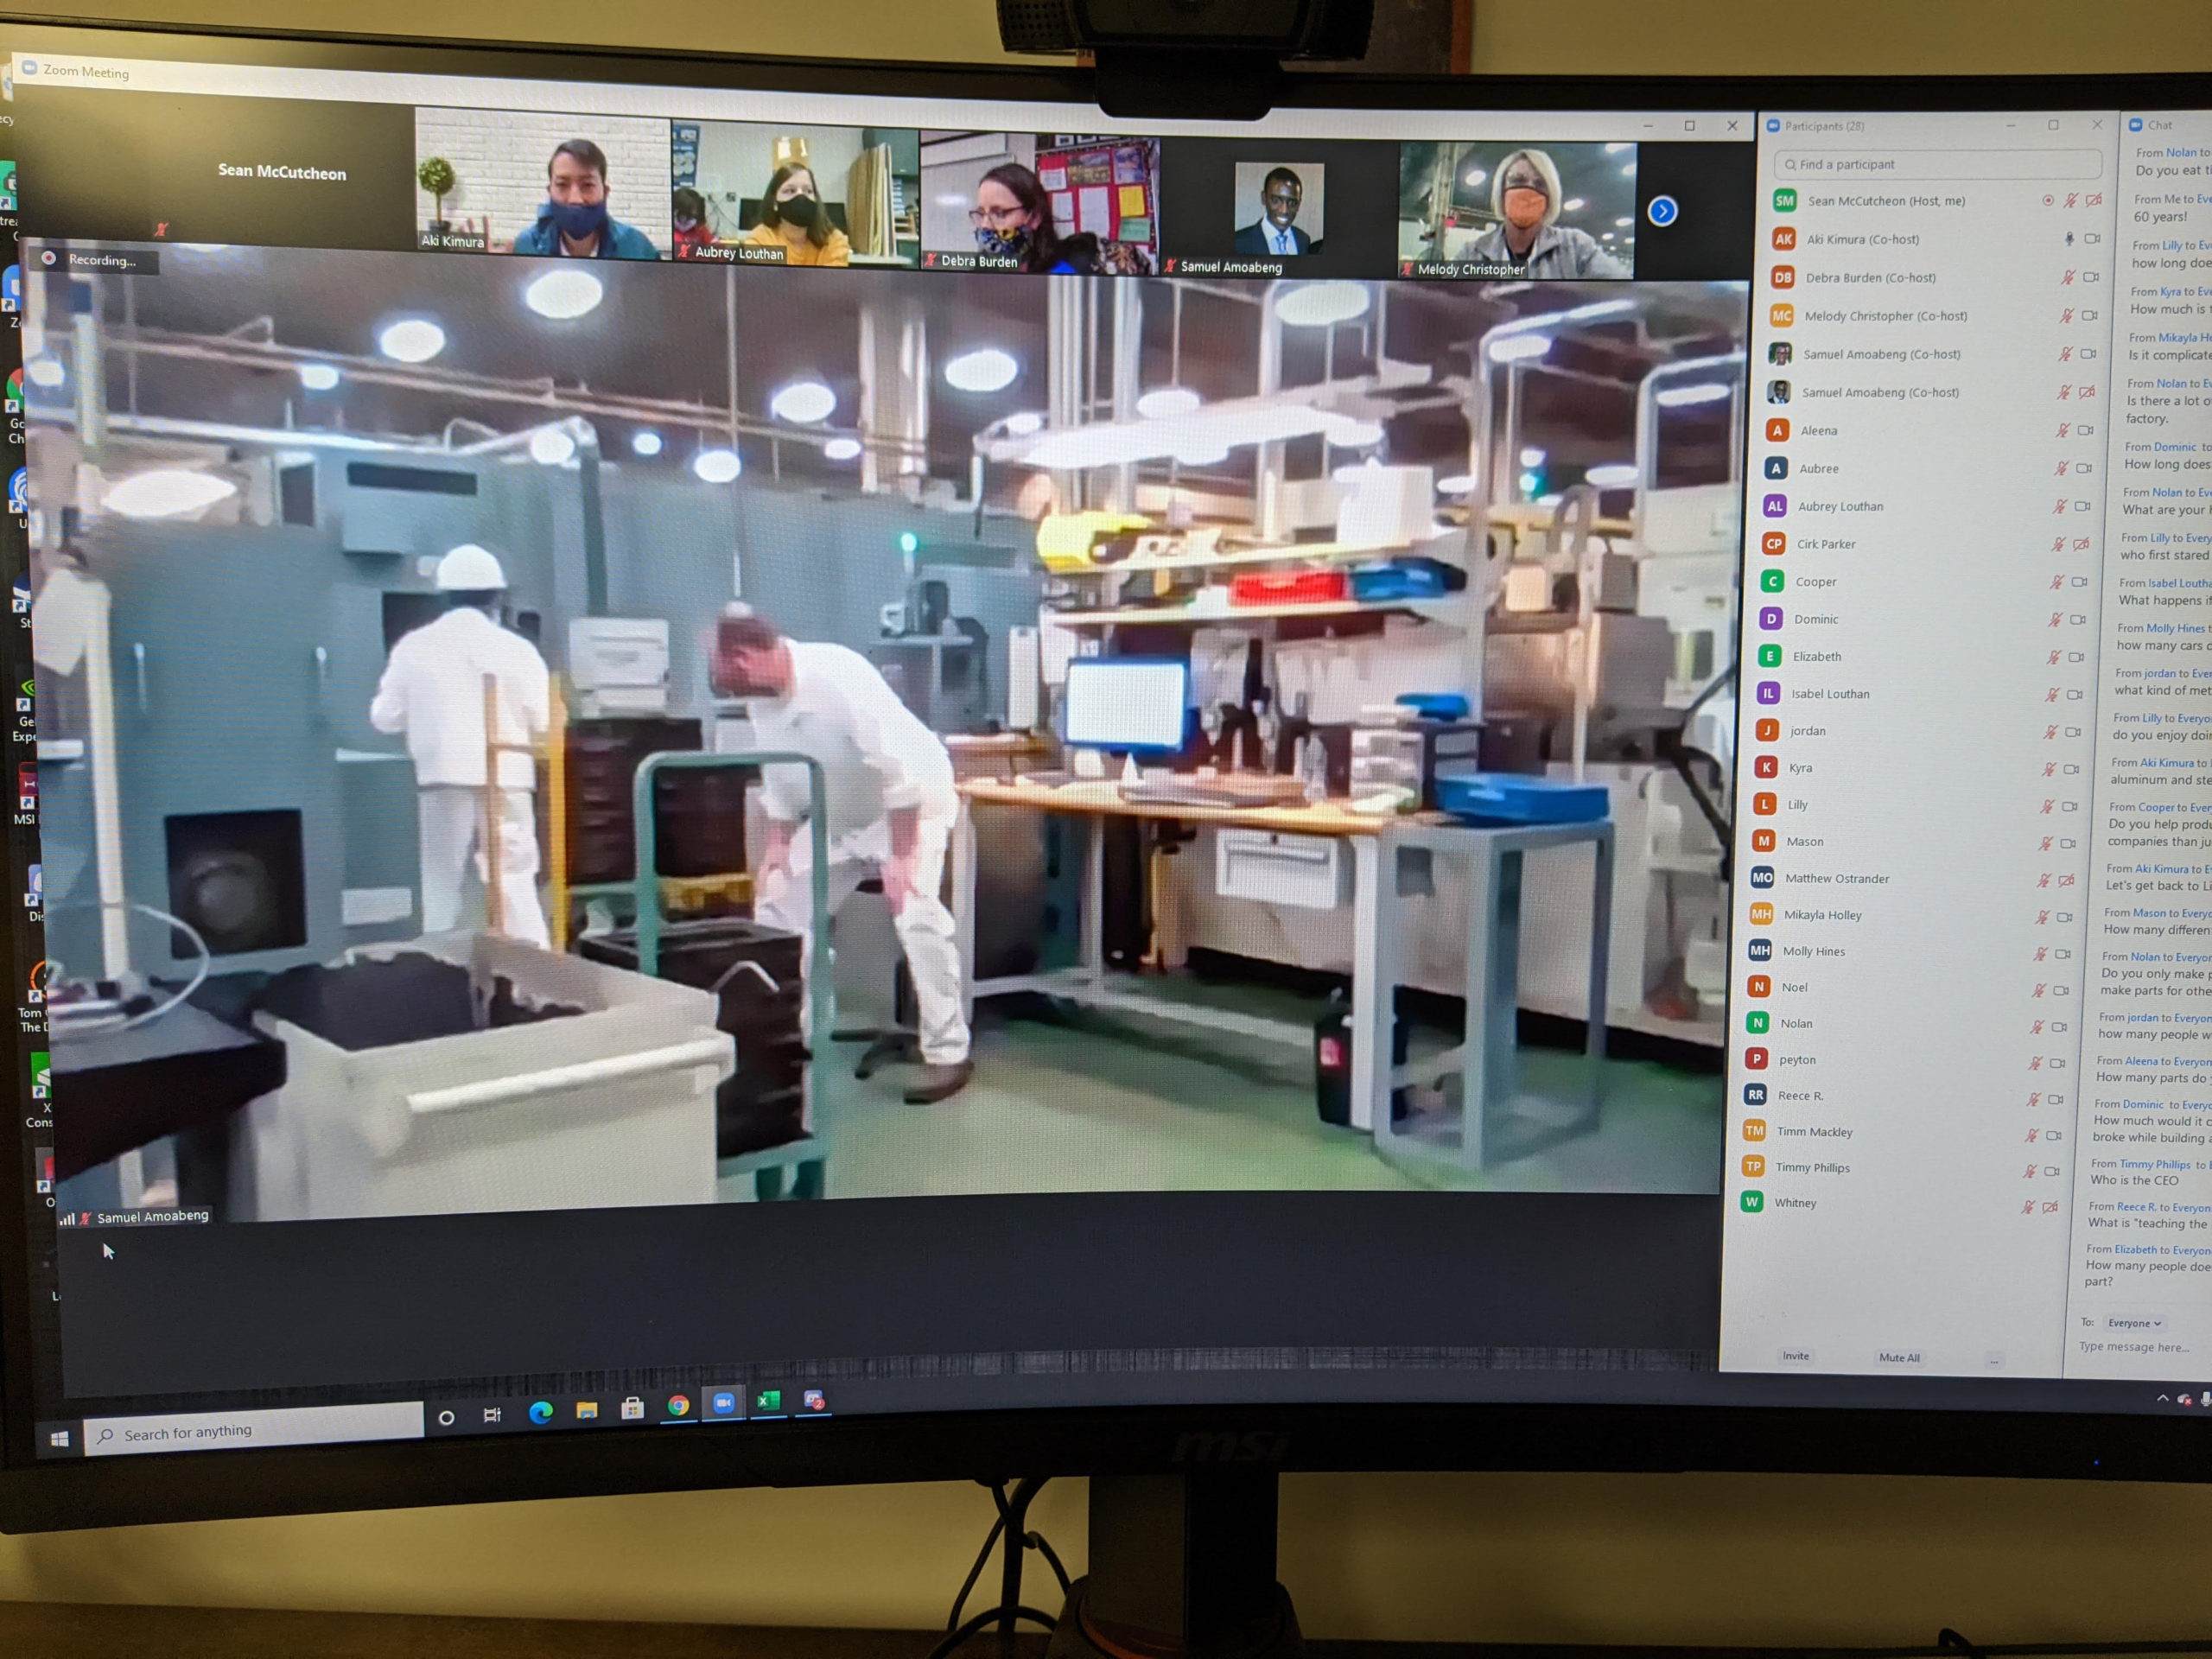Click Melody Christopher's camera icon
Image resolution: width=2212 pixels, height=1659 pixels.
[2089, 315]
